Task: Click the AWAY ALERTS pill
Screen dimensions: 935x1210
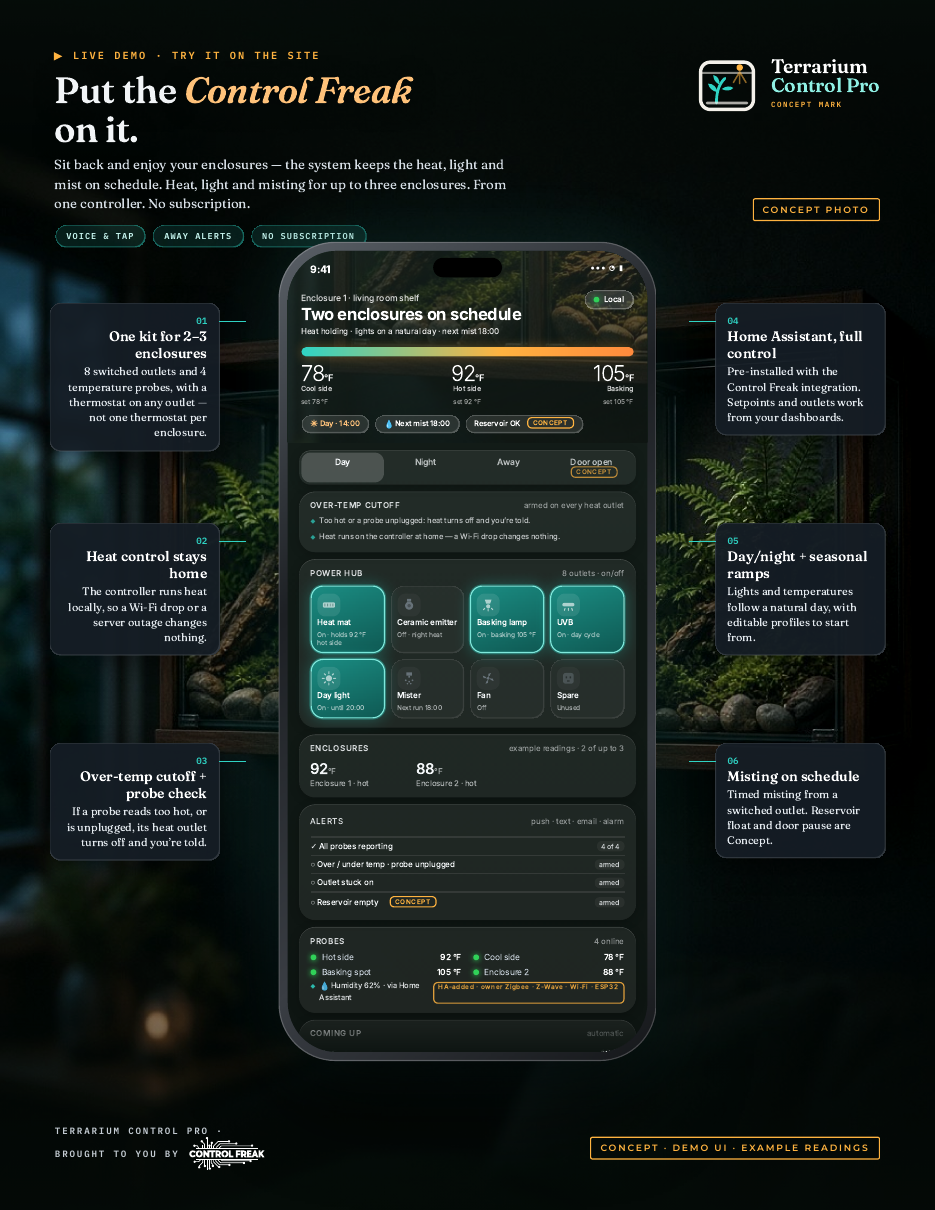Action: [x=198, y=236]
